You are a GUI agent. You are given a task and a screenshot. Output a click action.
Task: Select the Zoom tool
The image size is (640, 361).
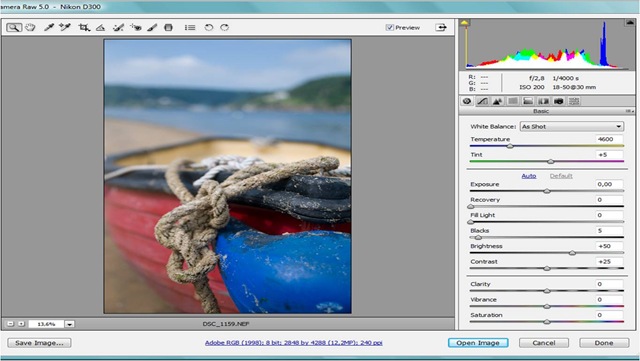click(14, 27)
